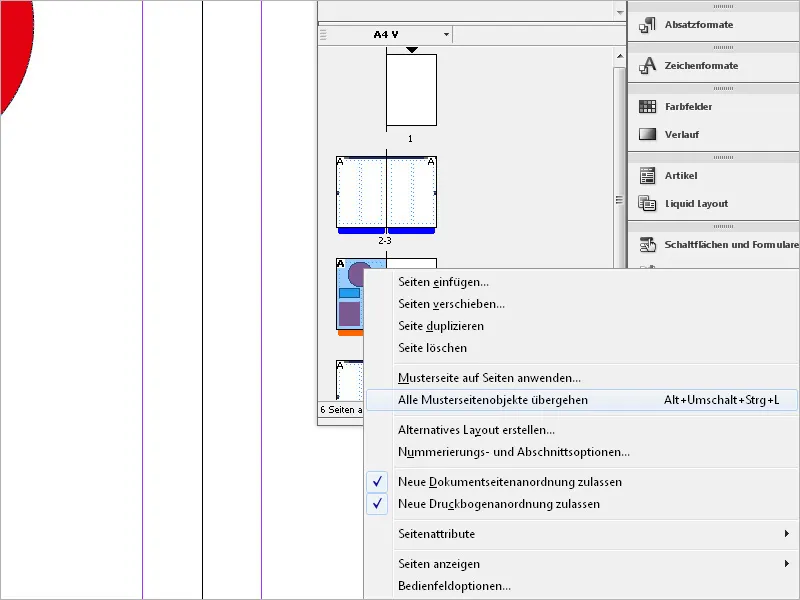This screenshot has width=800, height=600.
Task: Open the Liquid Layout panel icon
Action: click(x=647, y=203)
